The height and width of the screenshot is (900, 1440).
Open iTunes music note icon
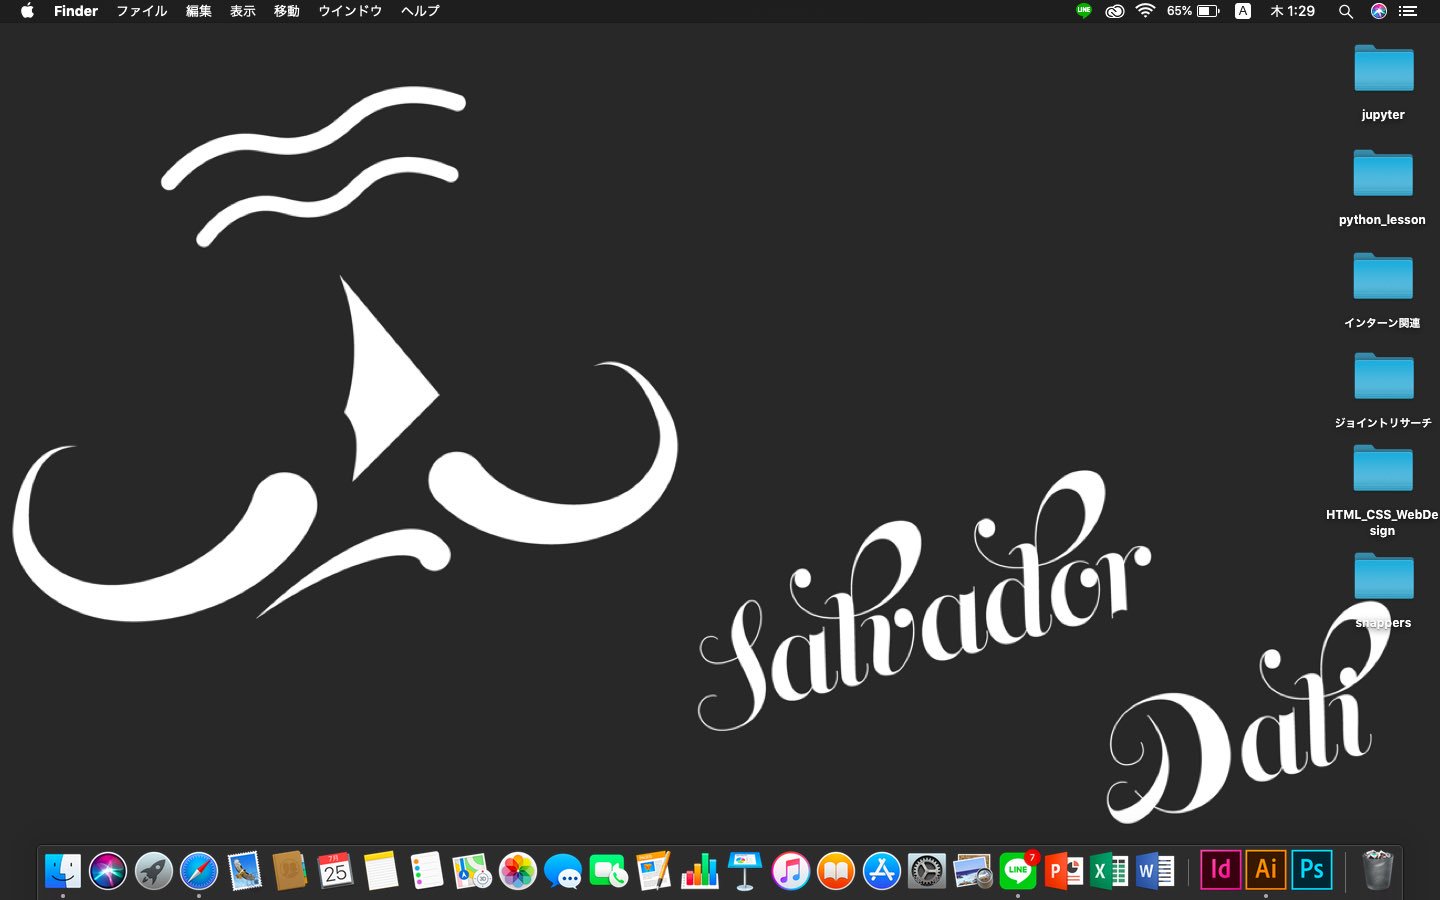[x=790, y=871]
